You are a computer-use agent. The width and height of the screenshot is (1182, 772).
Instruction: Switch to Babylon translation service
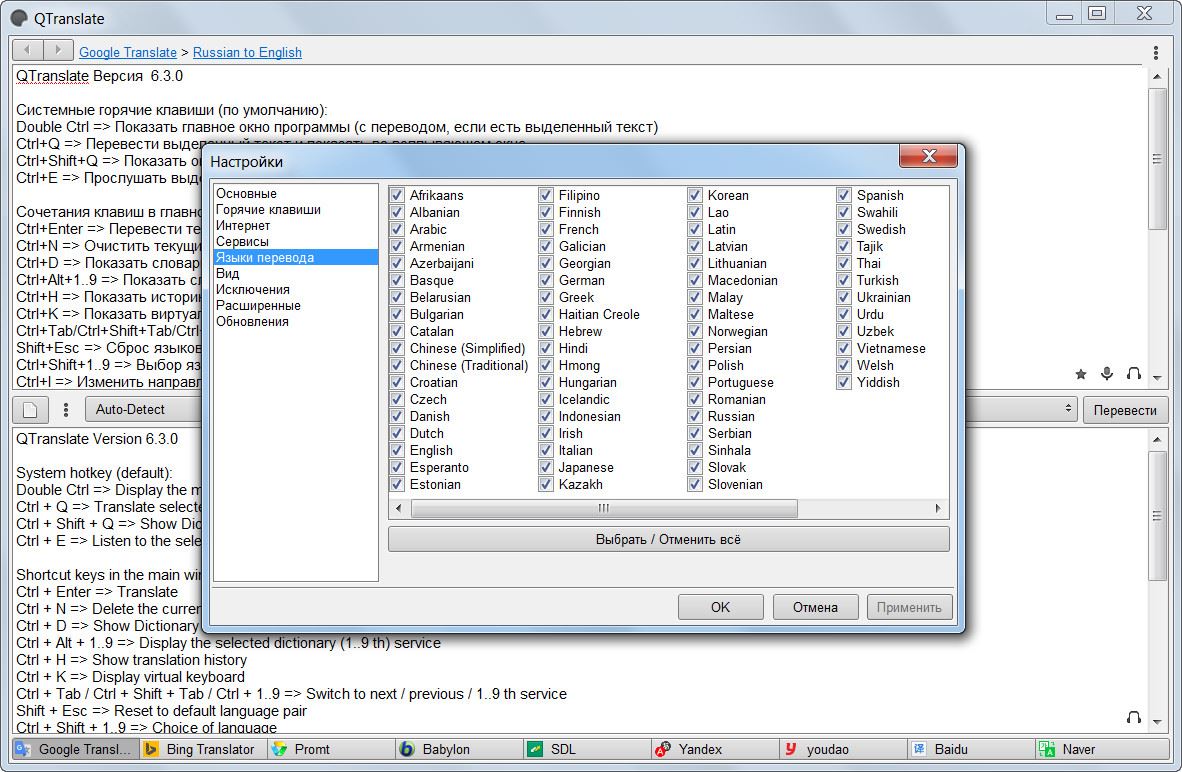pyautogui.click(x=459, y=749)
